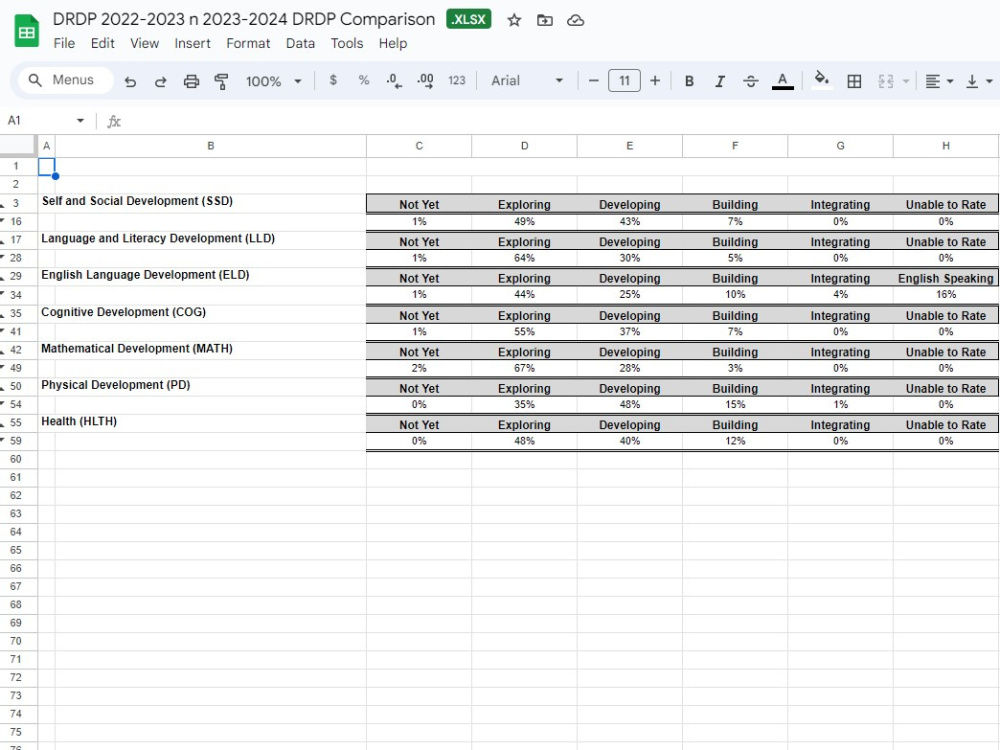The width and height of the screenshot is (1000, 750).
Task: Select 'Mathematical Development (MATH)' cell
Action: 210,350
